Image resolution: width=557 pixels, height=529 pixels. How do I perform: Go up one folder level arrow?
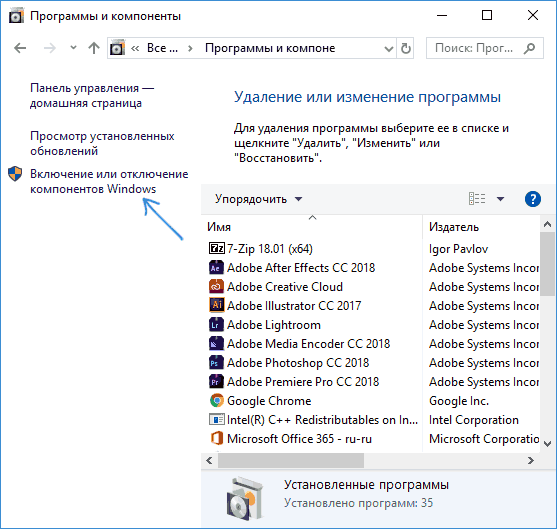(94, 48)
